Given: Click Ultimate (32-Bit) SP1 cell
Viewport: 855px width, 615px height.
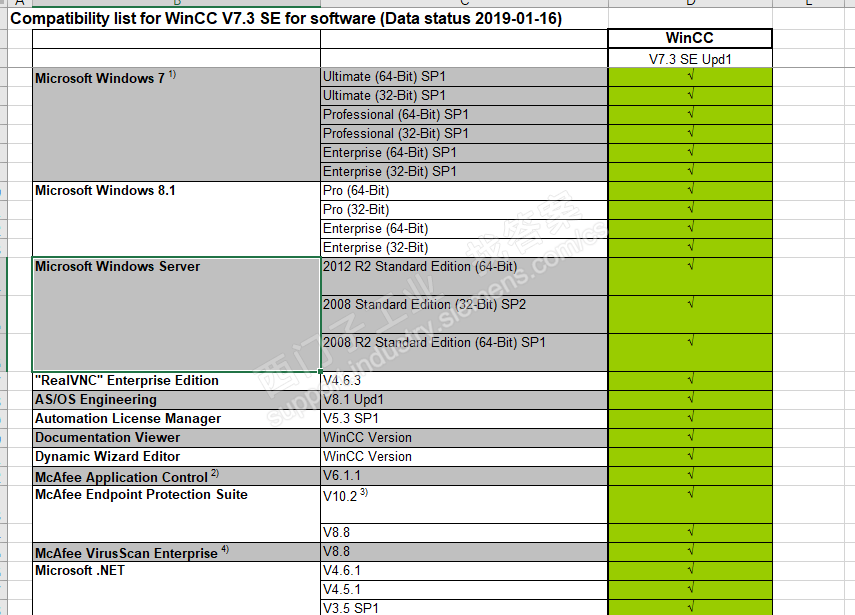Looking at the screenshot, I should pyautogui.click(x=464, y=96).
